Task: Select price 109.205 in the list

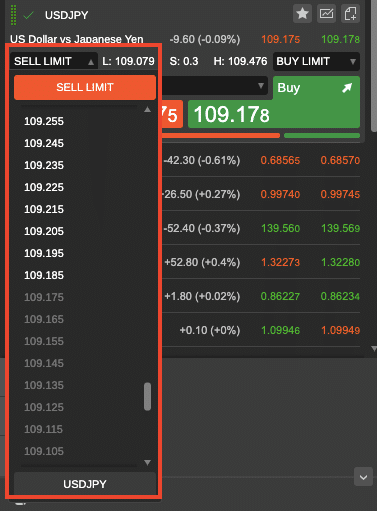Action: coord(44,231)
